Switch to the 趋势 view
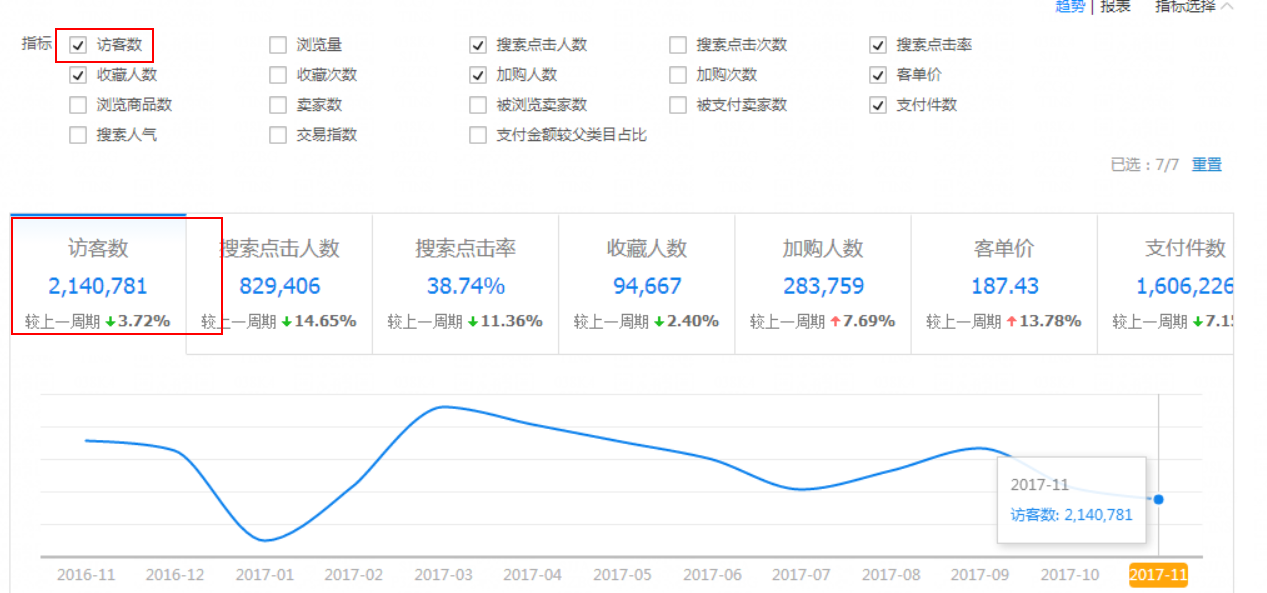 pos(1070,6)
